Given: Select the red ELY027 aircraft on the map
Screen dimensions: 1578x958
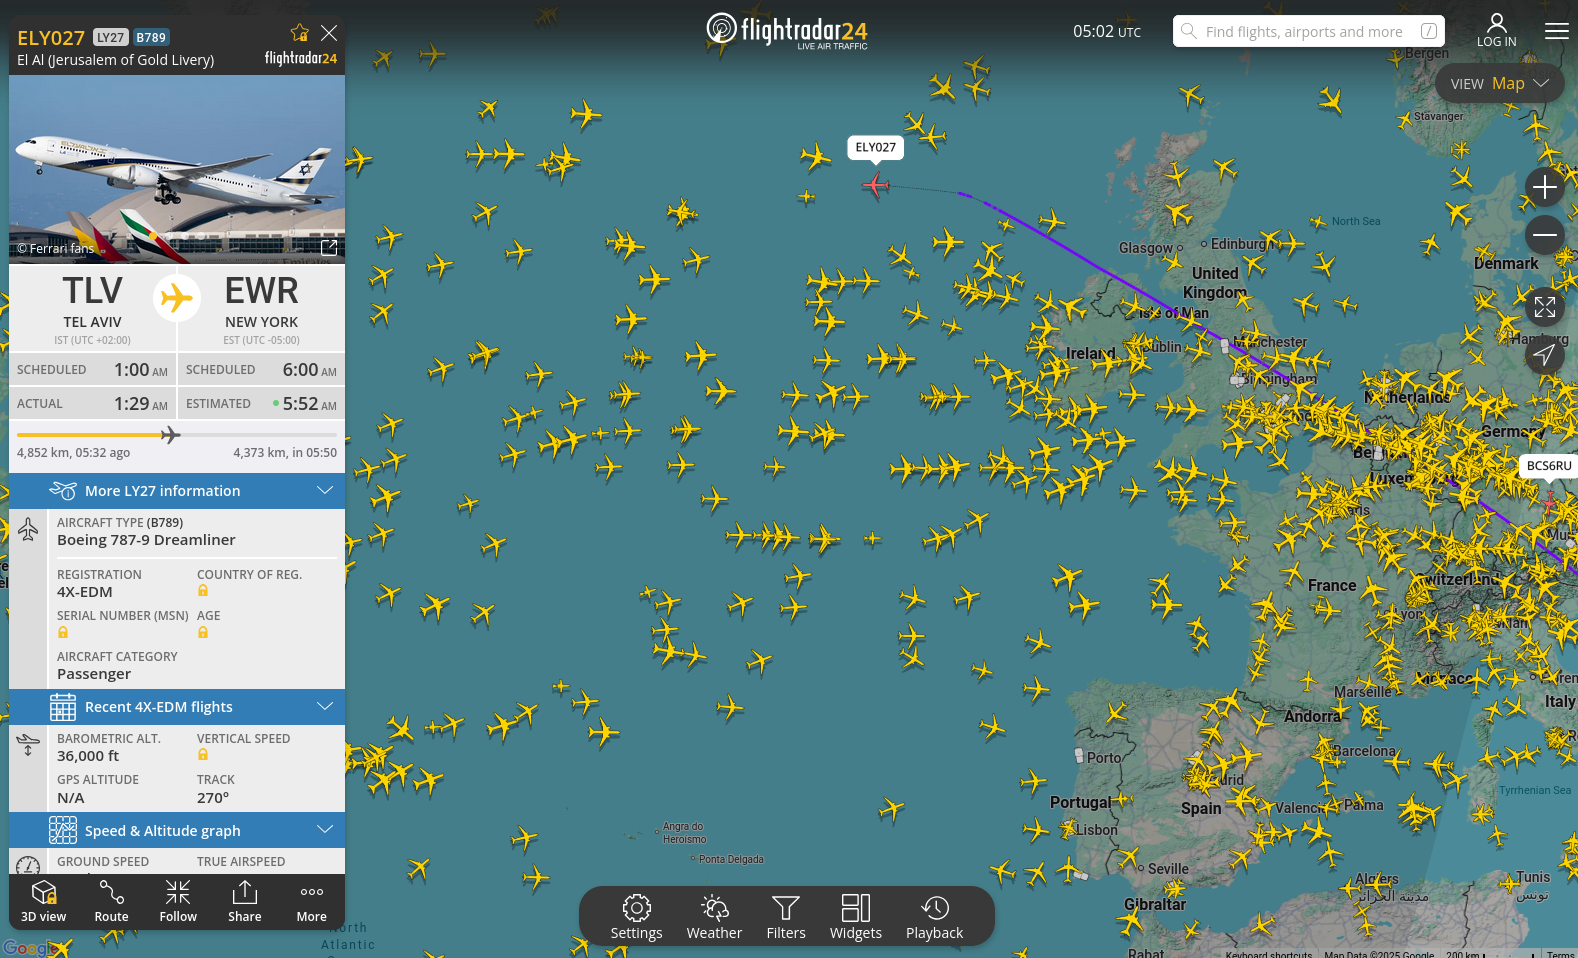Looking at the screenshot, I should [x=875, y=185].
